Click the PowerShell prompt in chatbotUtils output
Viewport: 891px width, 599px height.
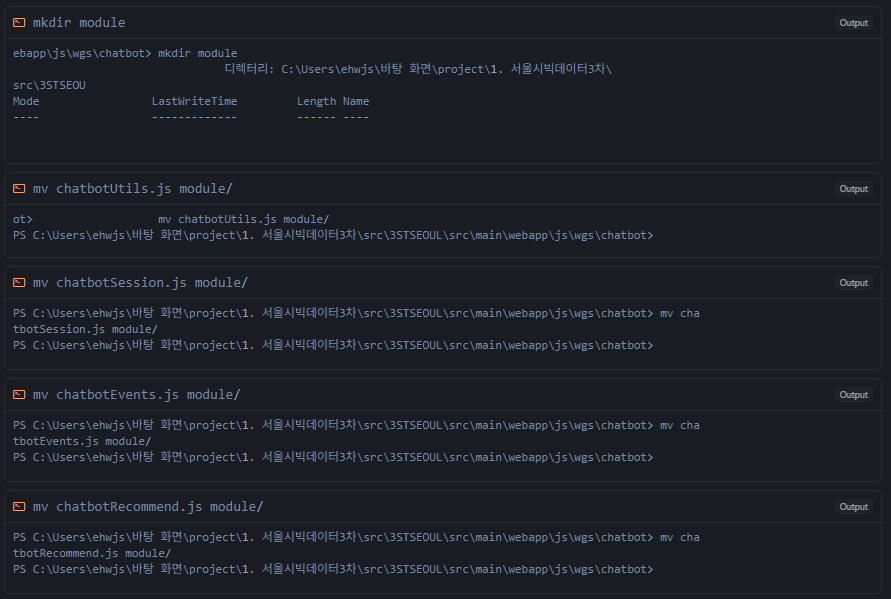point(332,235)
